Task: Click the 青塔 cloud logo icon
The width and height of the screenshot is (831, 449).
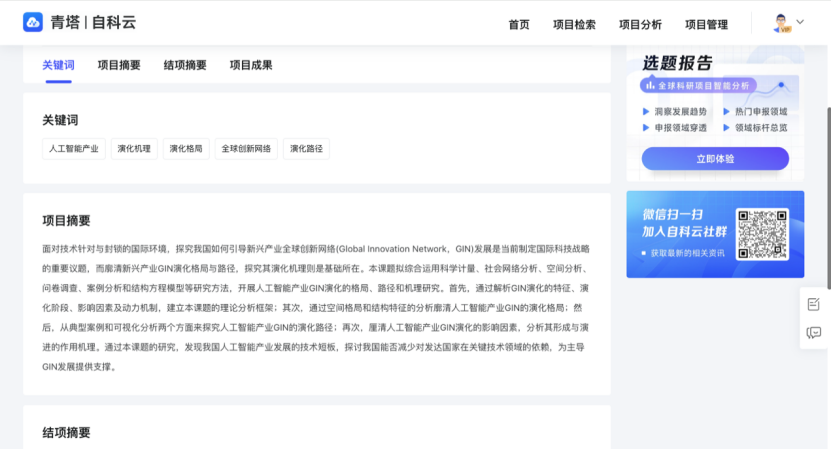Action: 33,22
